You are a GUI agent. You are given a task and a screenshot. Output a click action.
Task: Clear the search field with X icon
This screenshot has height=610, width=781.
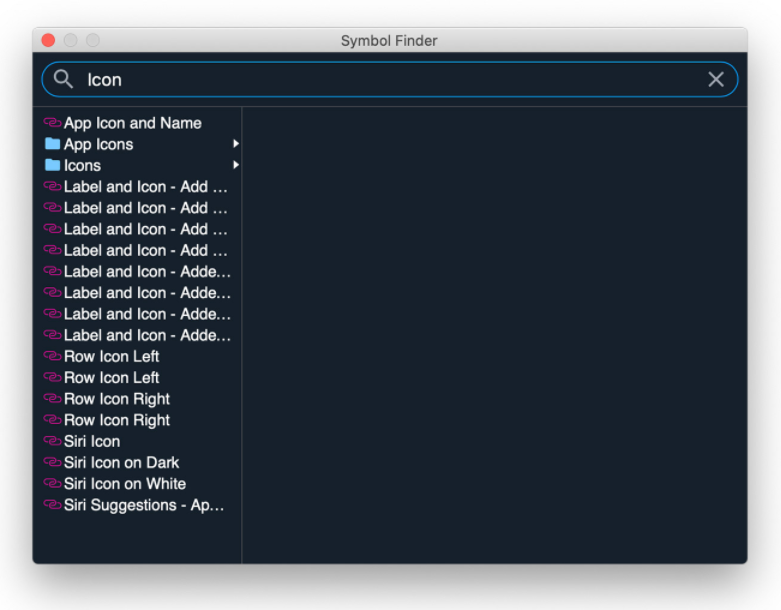716,79
